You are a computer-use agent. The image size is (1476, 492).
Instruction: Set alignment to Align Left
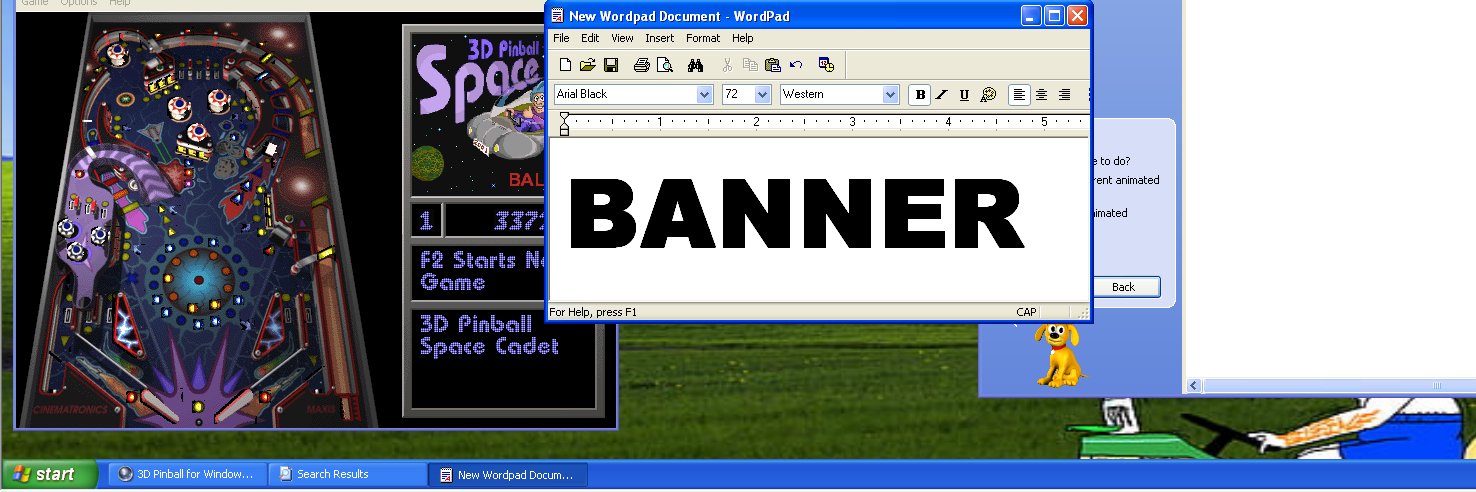pos(1019,95)
